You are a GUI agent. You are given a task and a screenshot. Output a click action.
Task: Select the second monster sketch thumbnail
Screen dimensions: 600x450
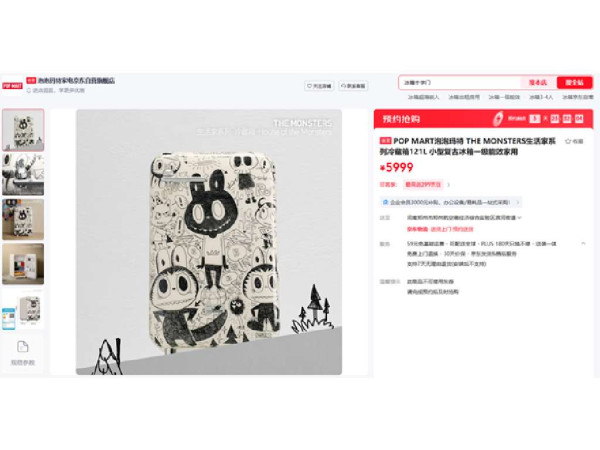(x=23, y=175)
